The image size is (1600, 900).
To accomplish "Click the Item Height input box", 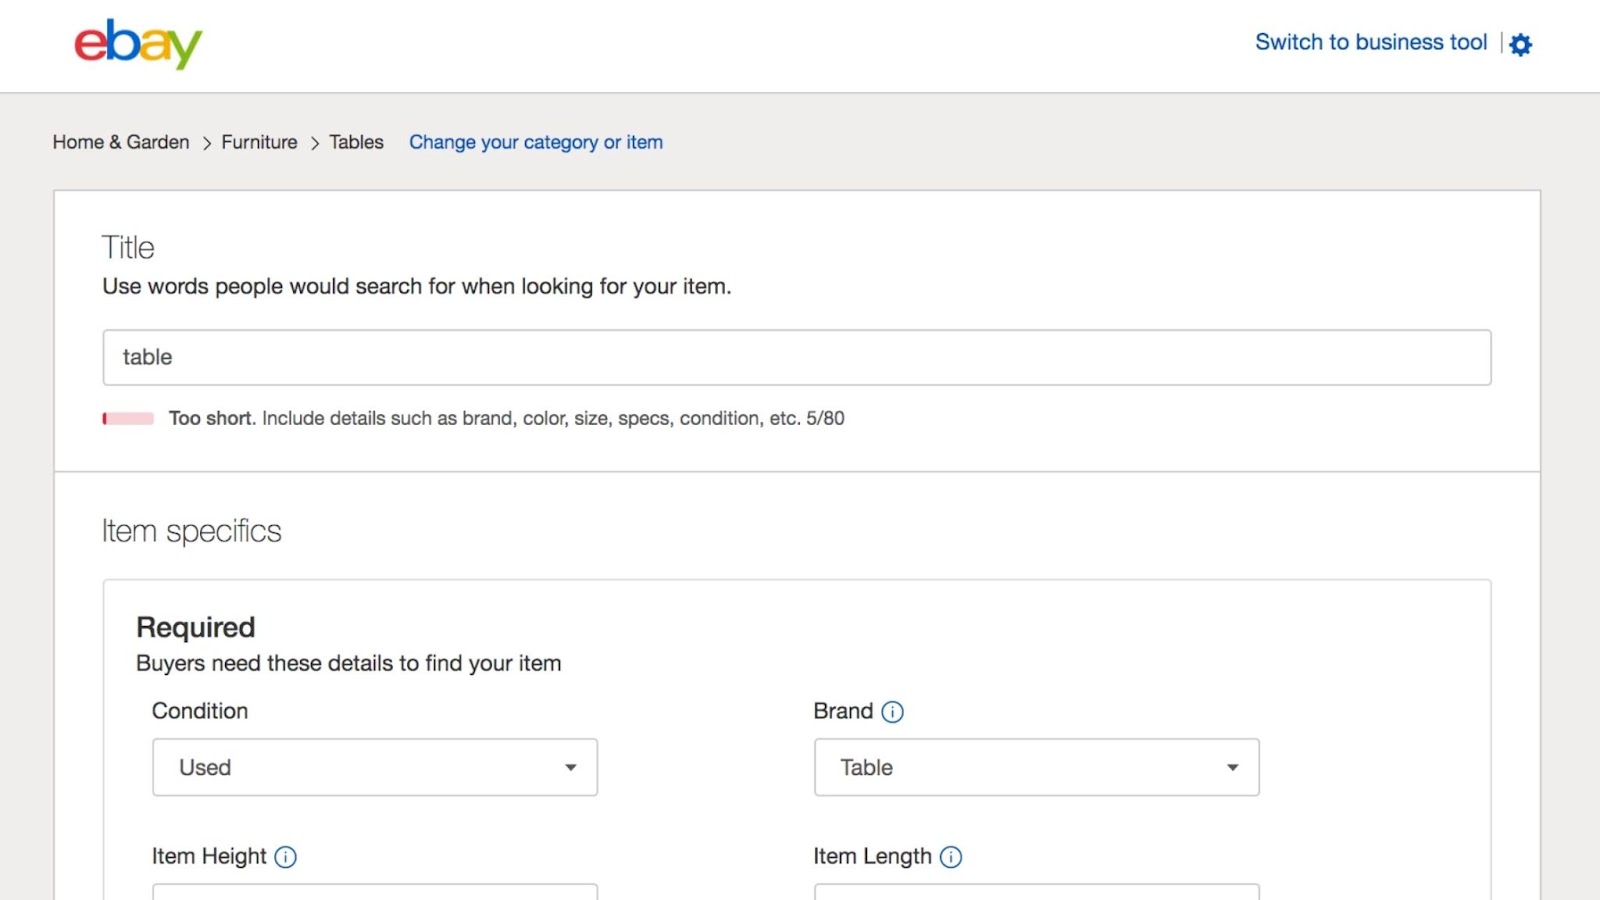I will 374,891.
